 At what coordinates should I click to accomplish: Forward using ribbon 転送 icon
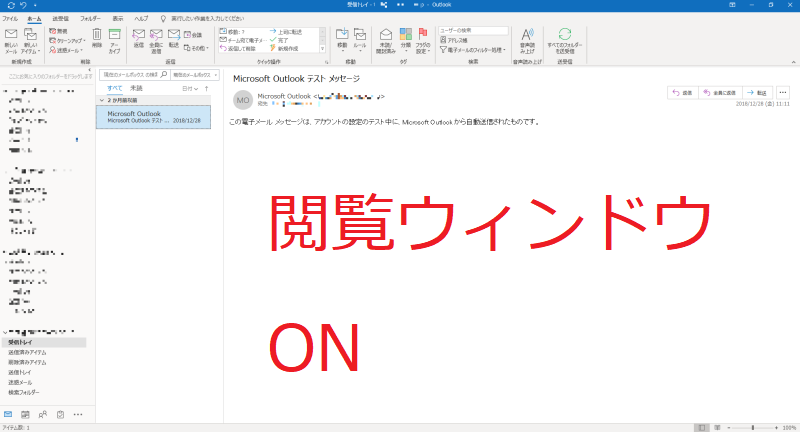pyautogui.click(x=173, y=38)
